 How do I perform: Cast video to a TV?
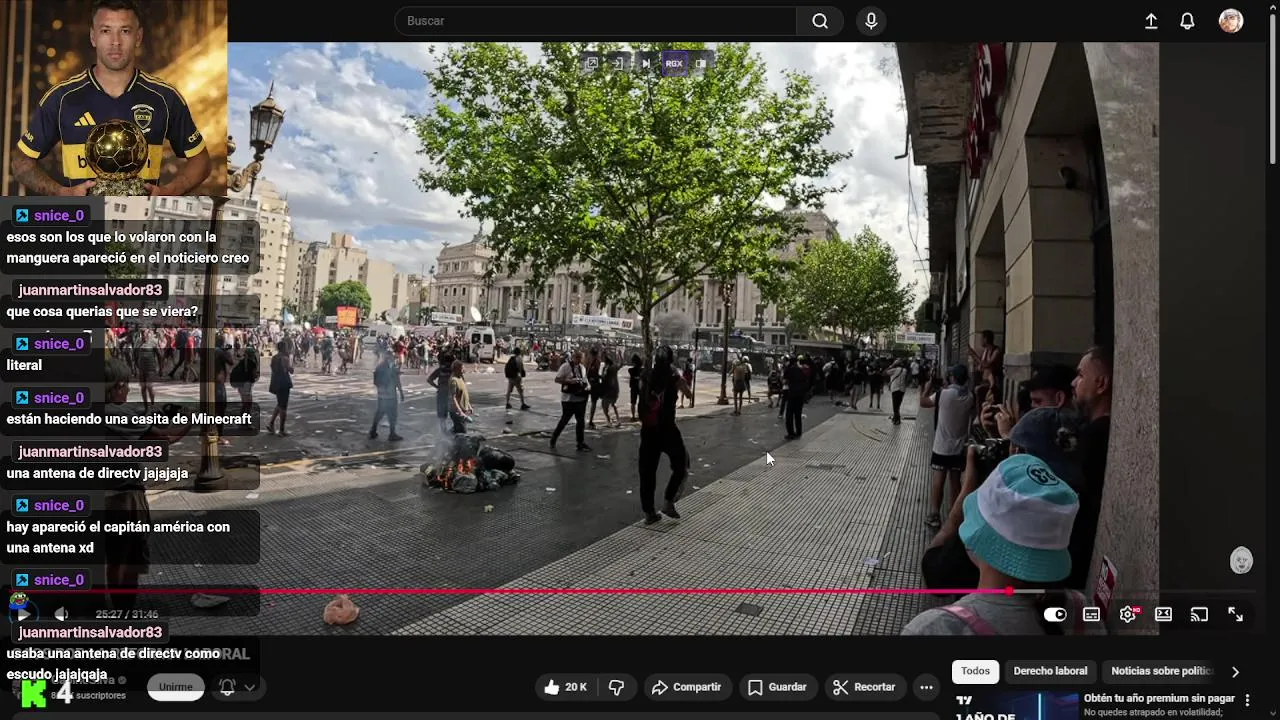1199,615
